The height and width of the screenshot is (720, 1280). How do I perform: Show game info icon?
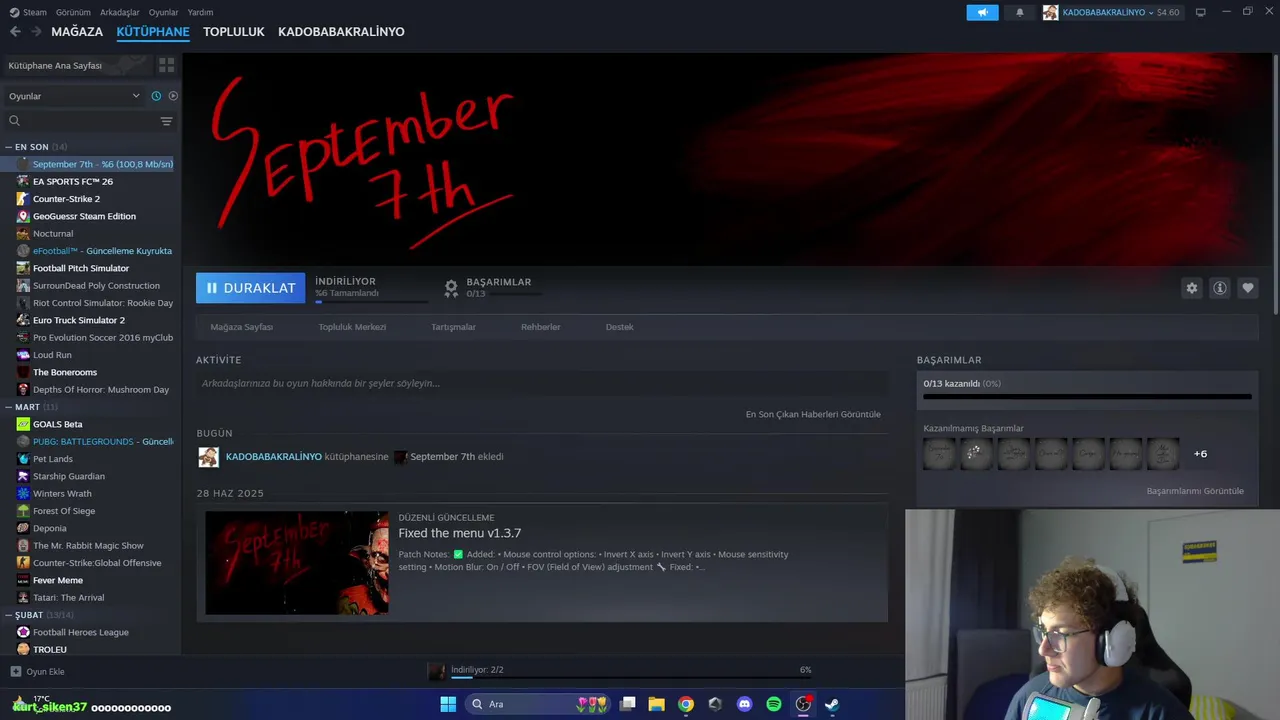point(1220,288)
